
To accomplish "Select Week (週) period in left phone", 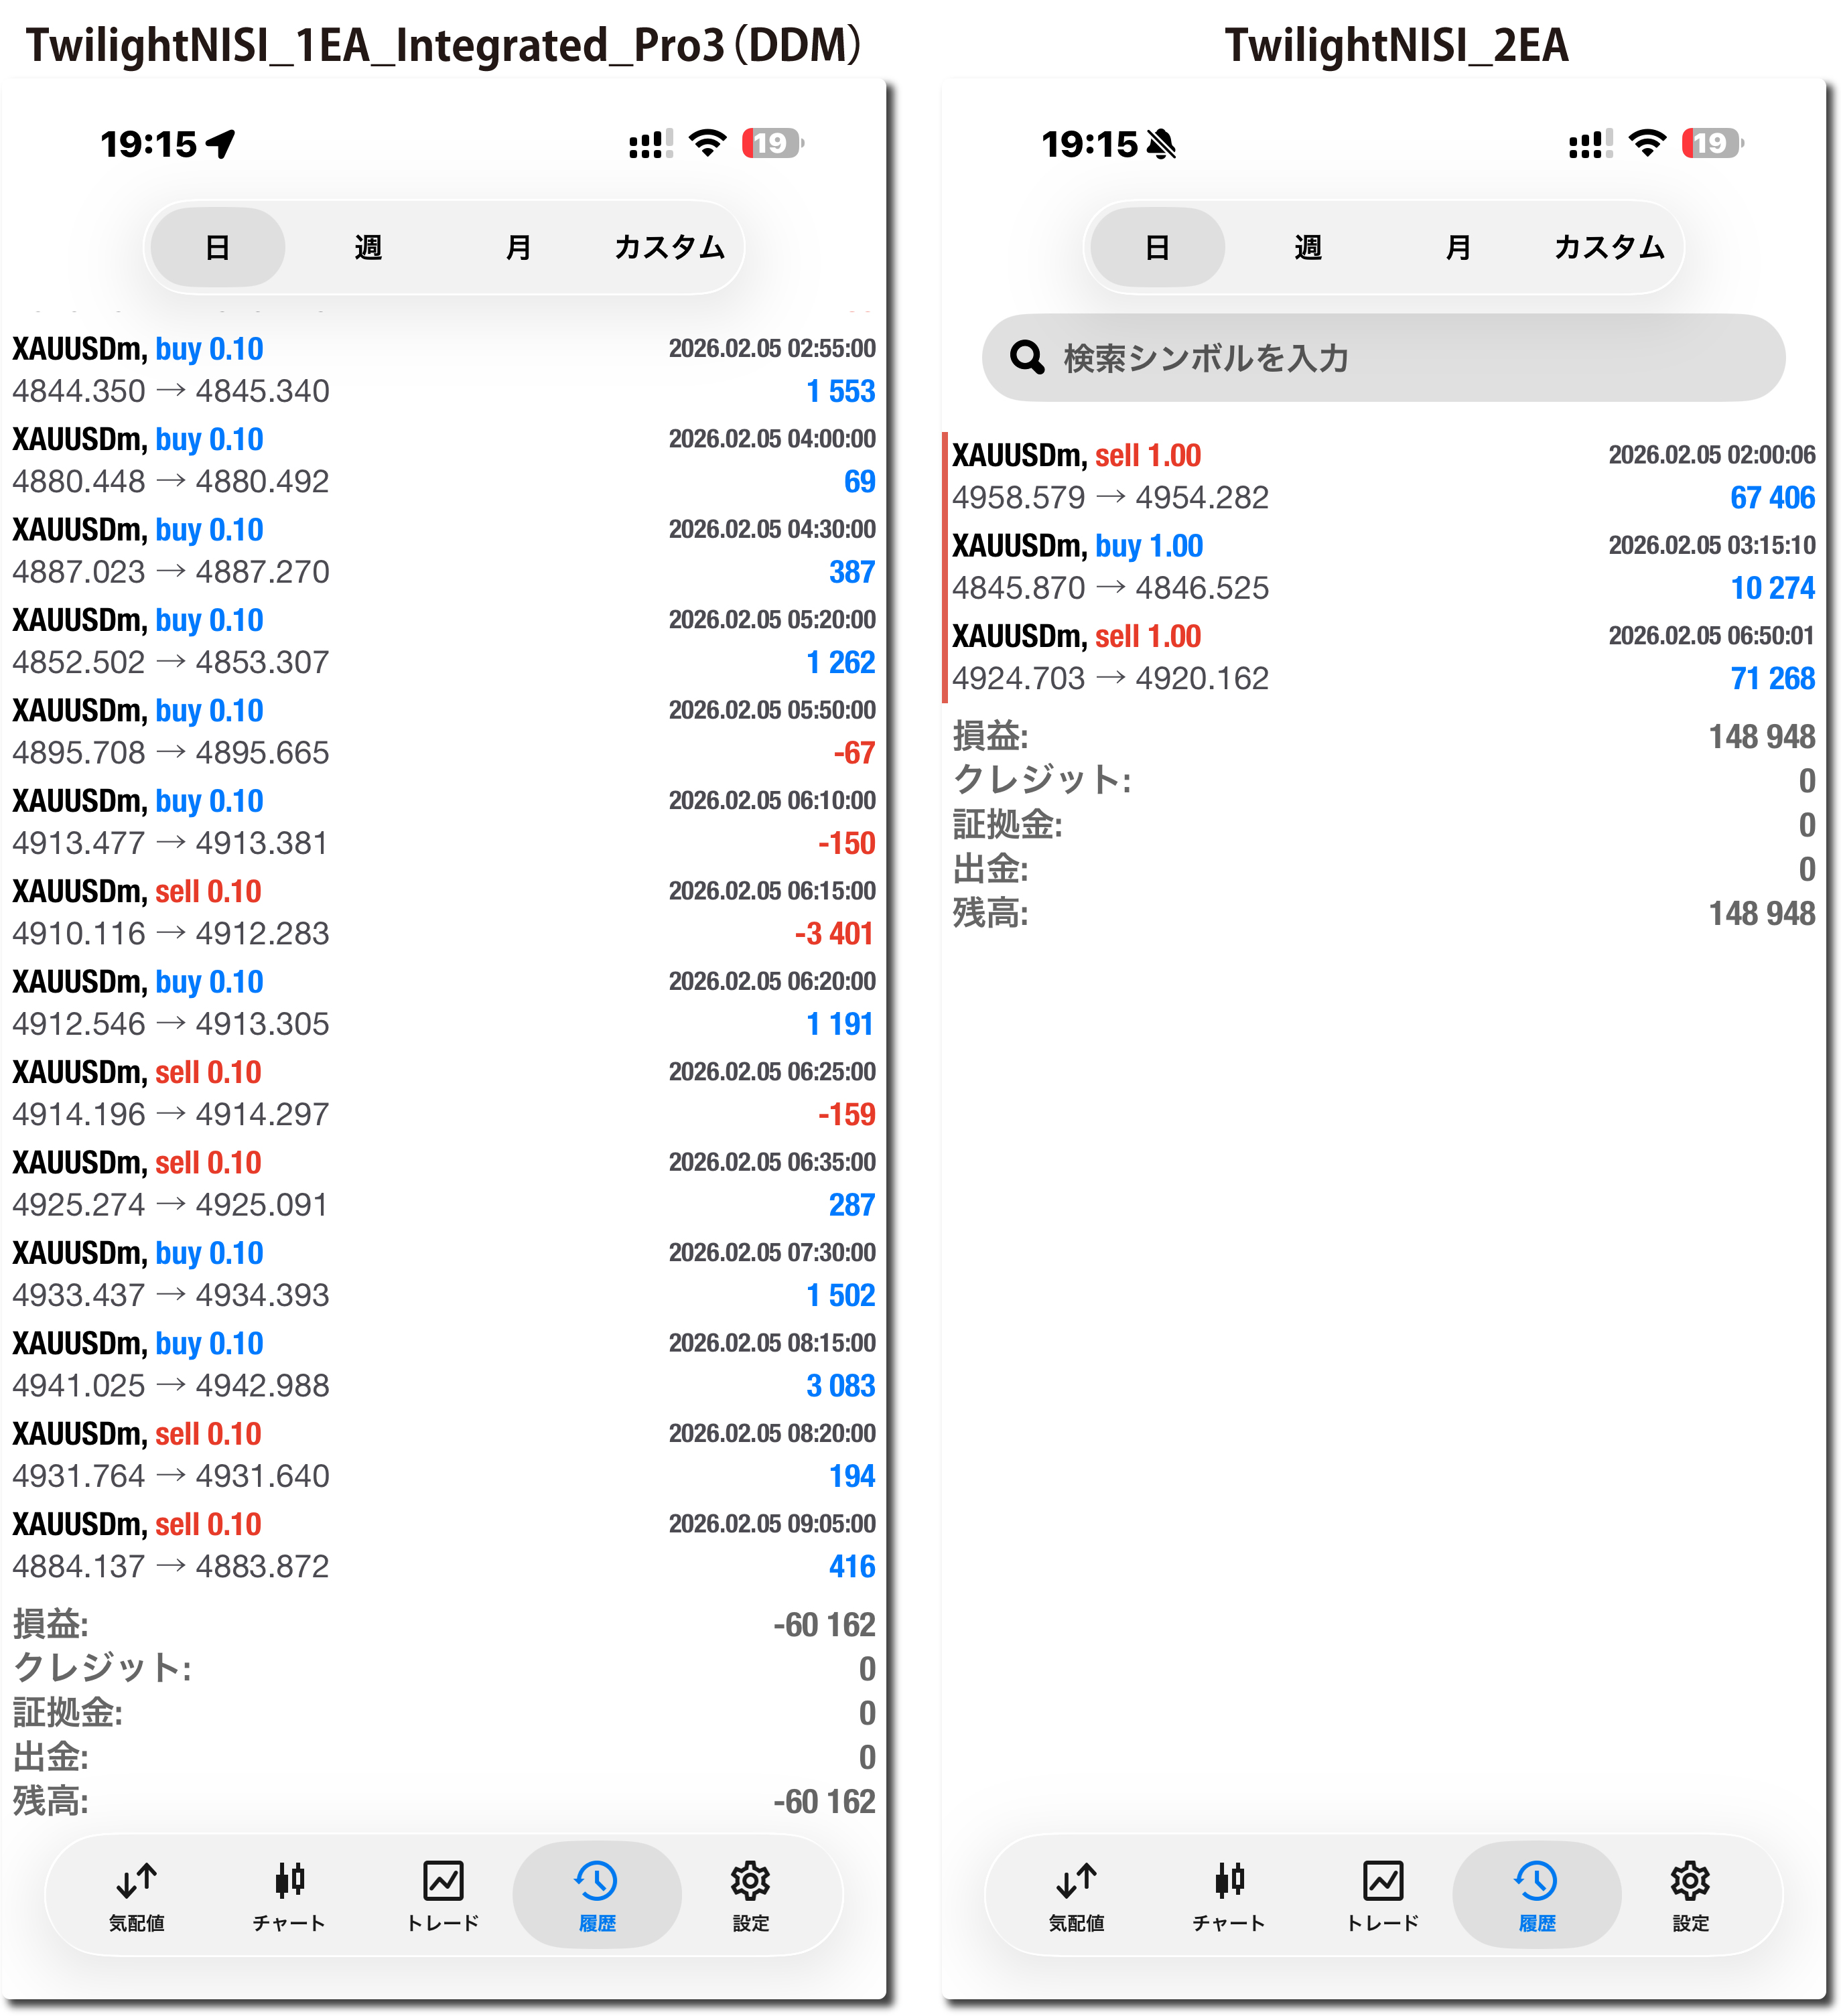I will (368, 247).
